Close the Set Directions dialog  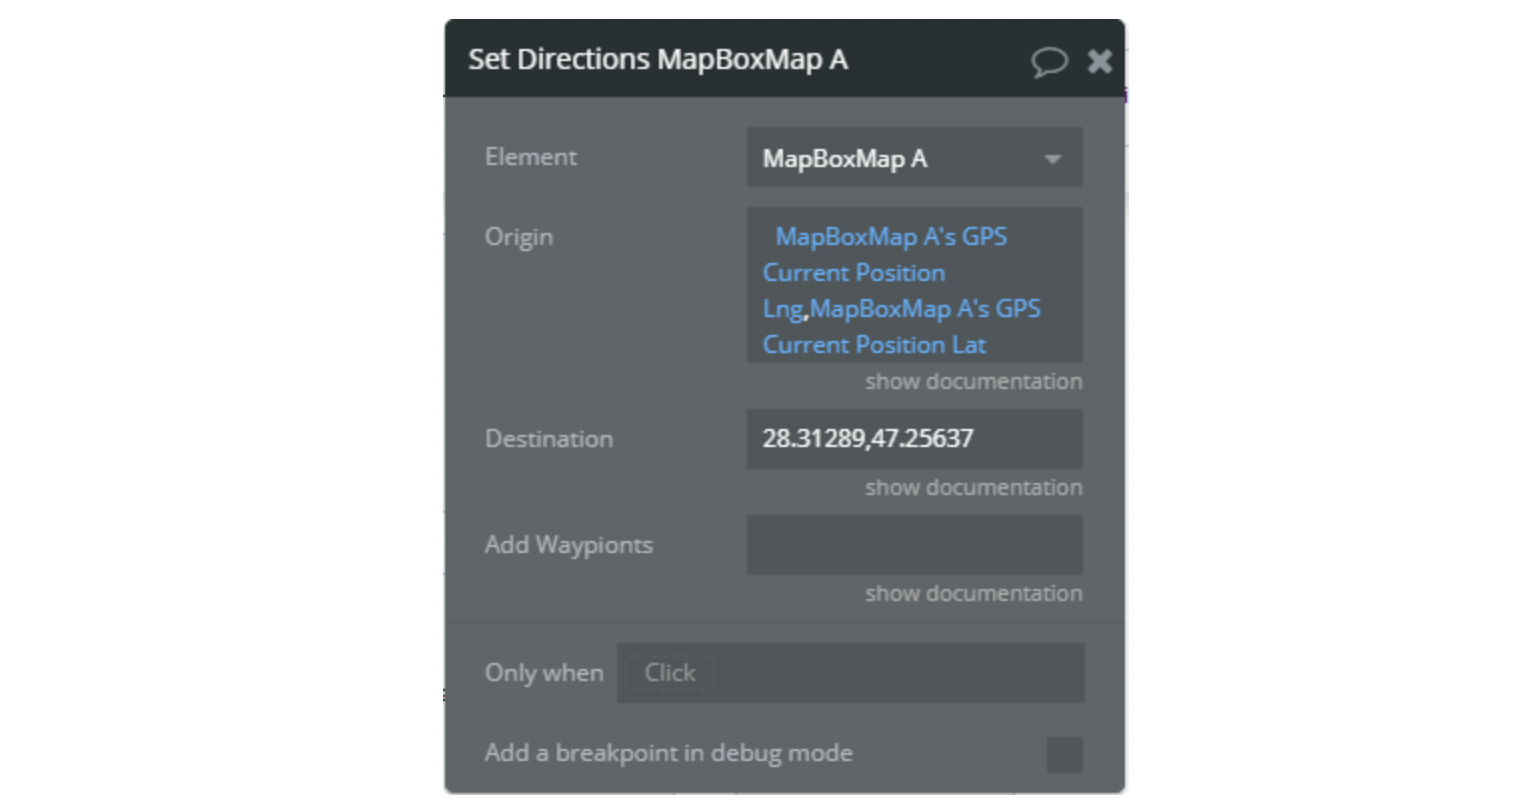tap(1100, 62)
